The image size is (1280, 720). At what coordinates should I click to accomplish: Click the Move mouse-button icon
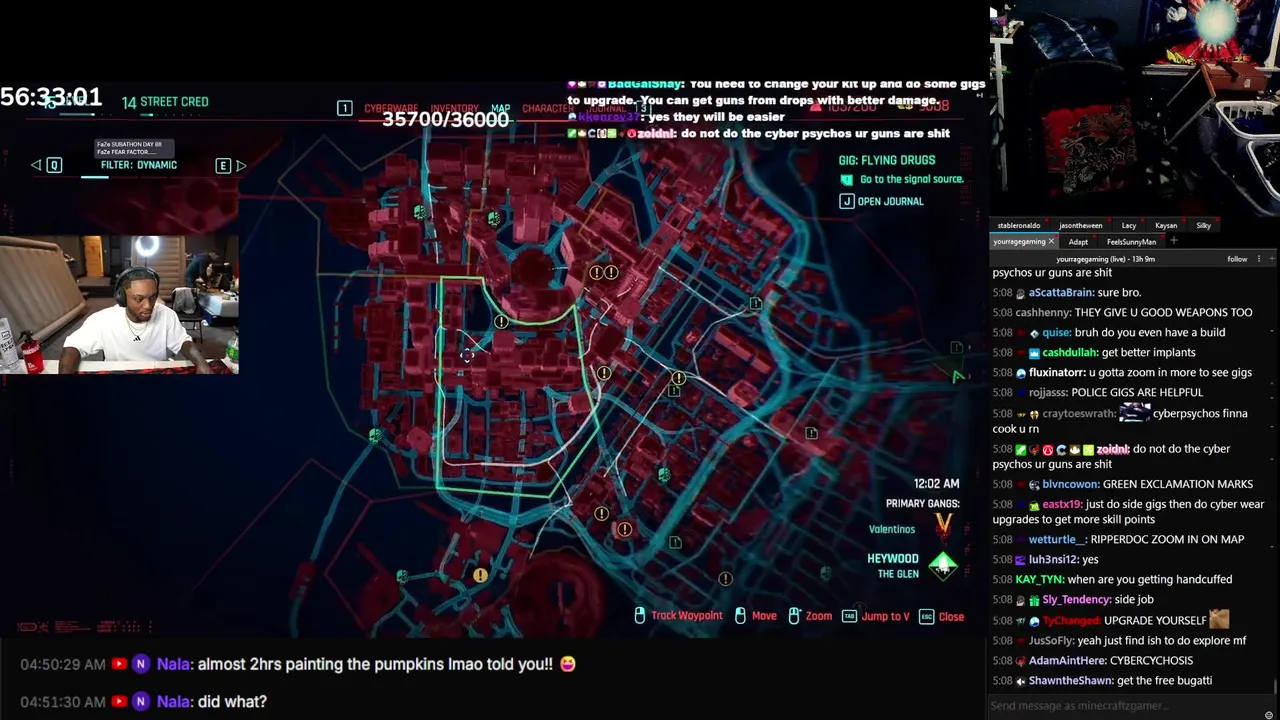tap(740, 616)
